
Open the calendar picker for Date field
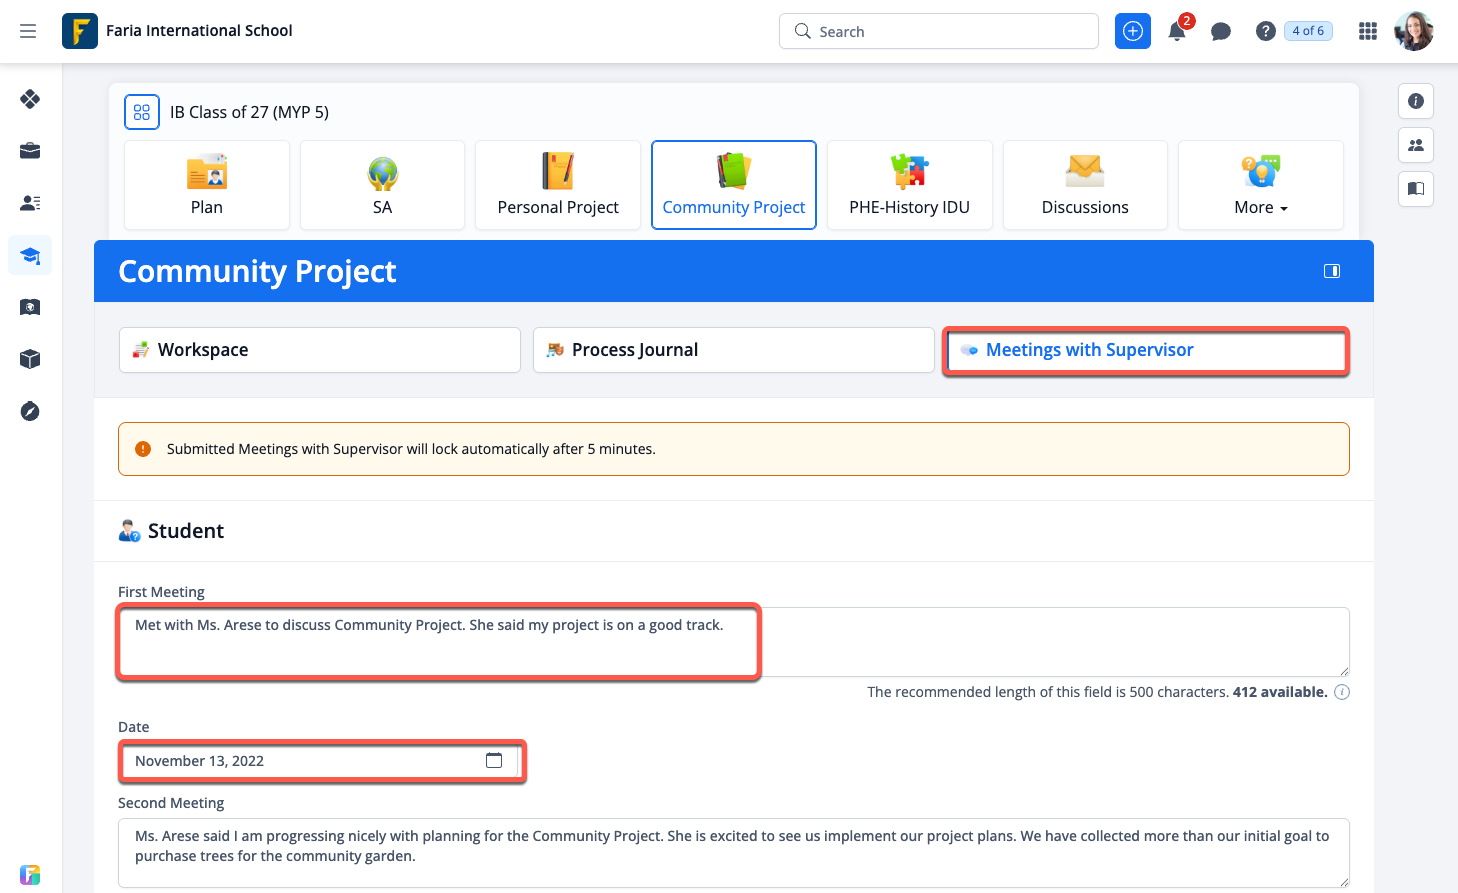[494, 761]
